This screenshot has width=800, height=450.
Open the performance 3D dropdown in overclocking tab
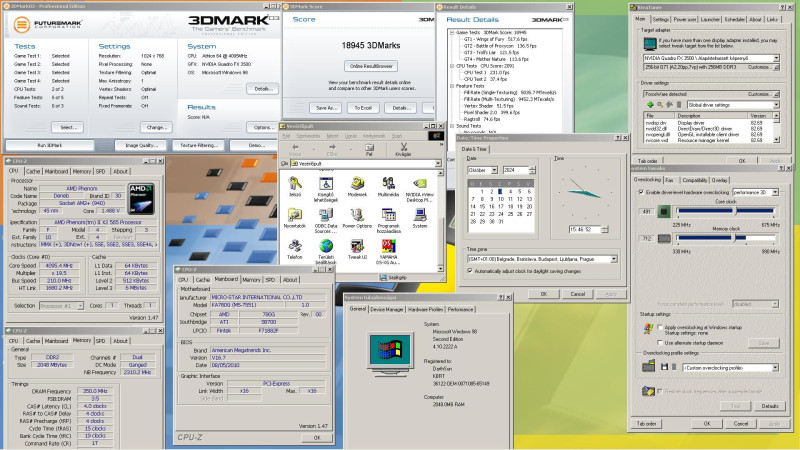tap(774, 192)
